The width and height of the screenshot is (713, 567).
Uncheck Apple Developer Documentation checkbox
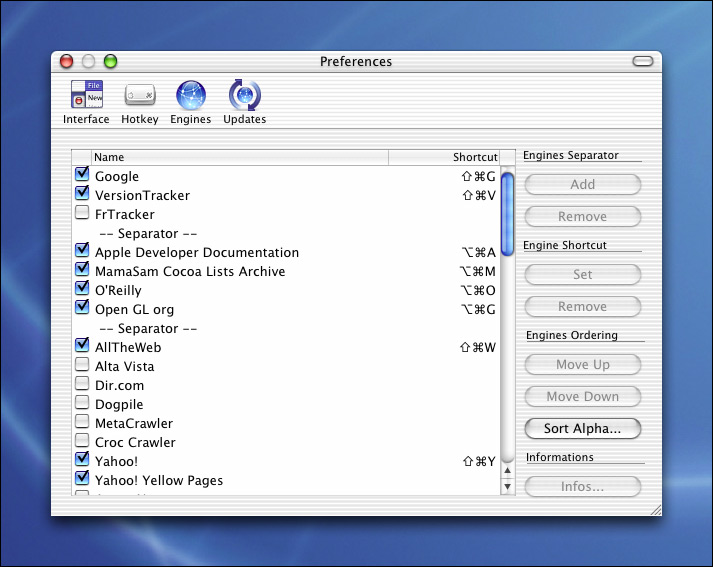pos(82,250)
